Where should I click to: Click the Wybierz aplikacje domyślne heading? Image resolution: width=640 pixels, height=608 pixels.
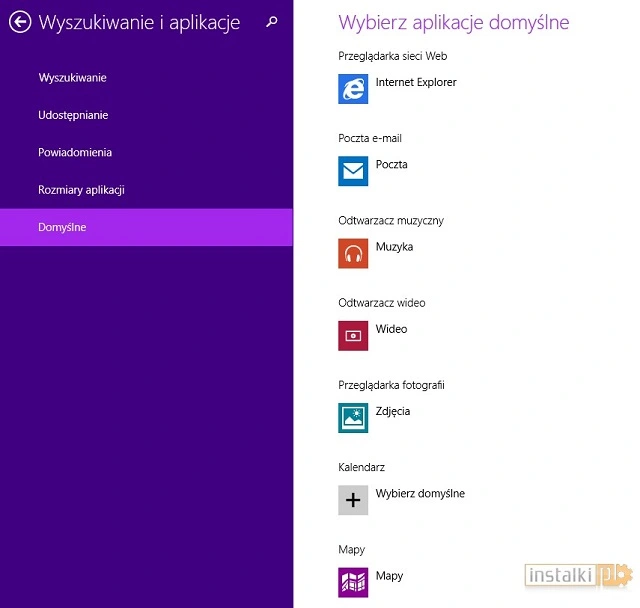453,22
